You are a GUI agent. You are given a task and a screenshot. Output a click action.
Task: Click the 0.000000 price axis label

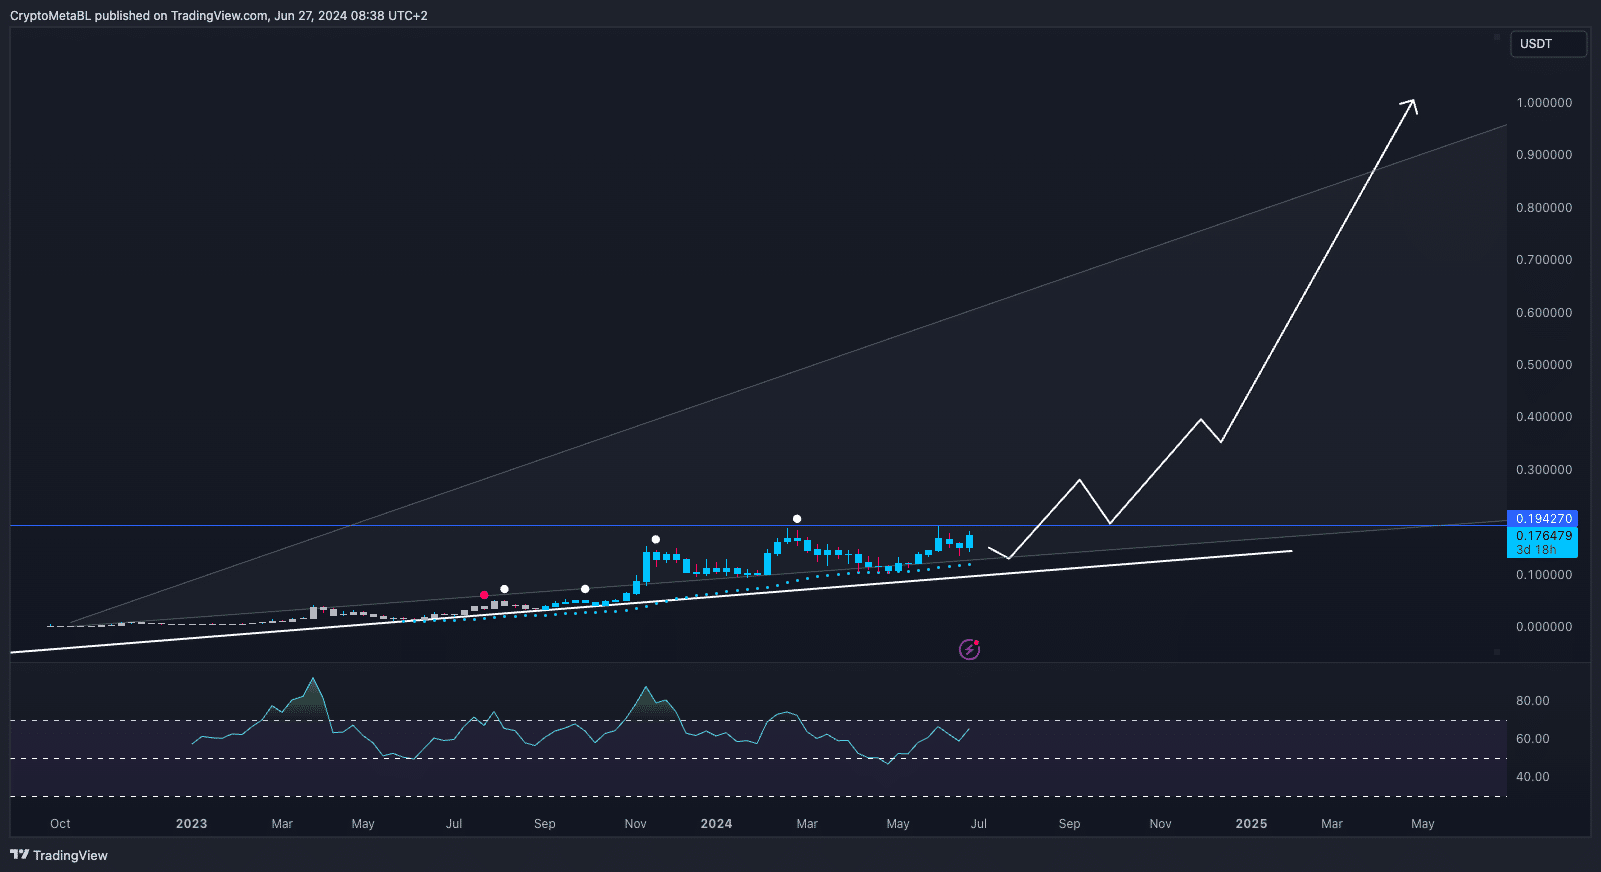pos(1544,627)
